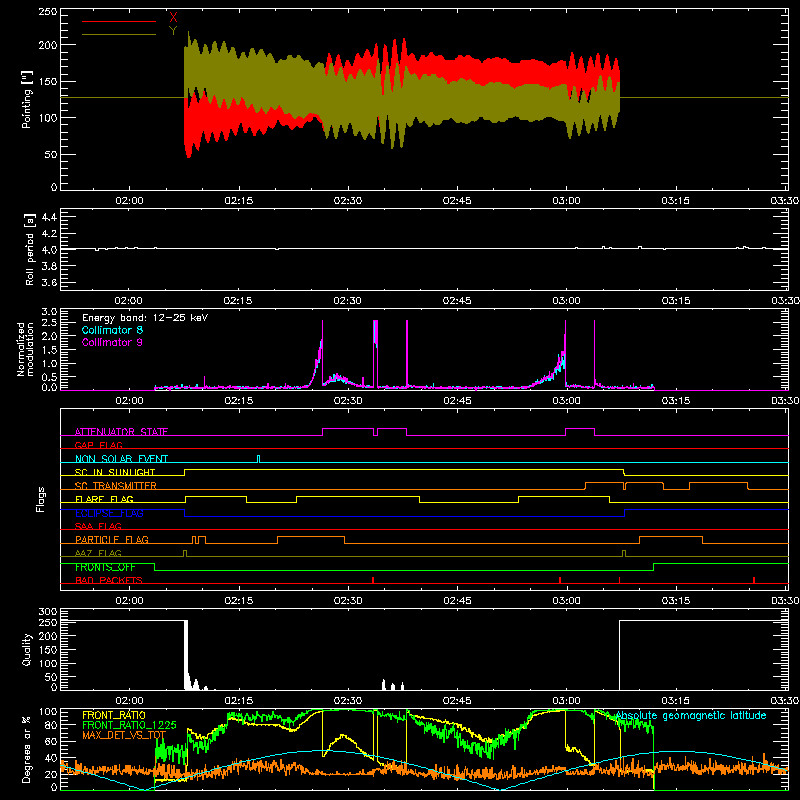Click the cyan "Collimator 8" legend entry
Viewport: 800px width, 800px height.
coord(112,330)
